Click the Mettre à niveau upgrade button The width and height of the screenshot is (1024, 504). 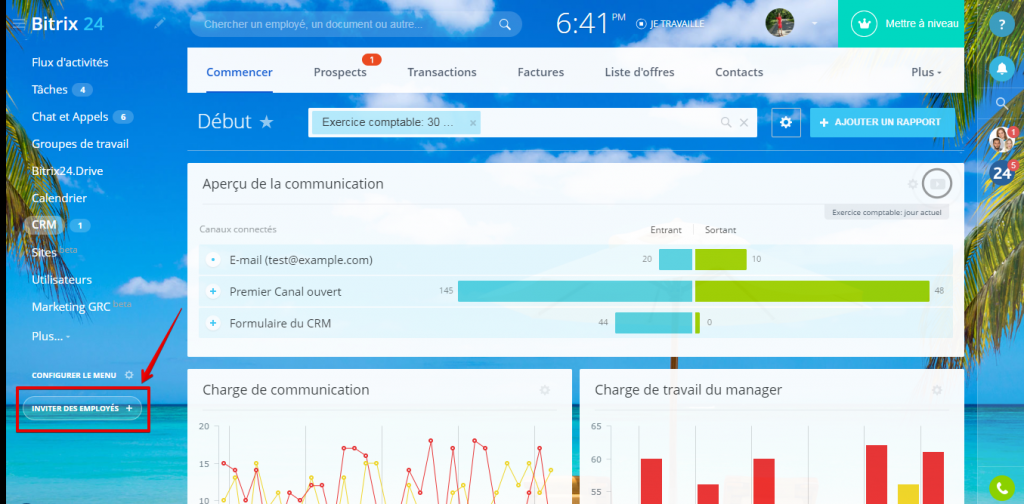coord(901,24)
